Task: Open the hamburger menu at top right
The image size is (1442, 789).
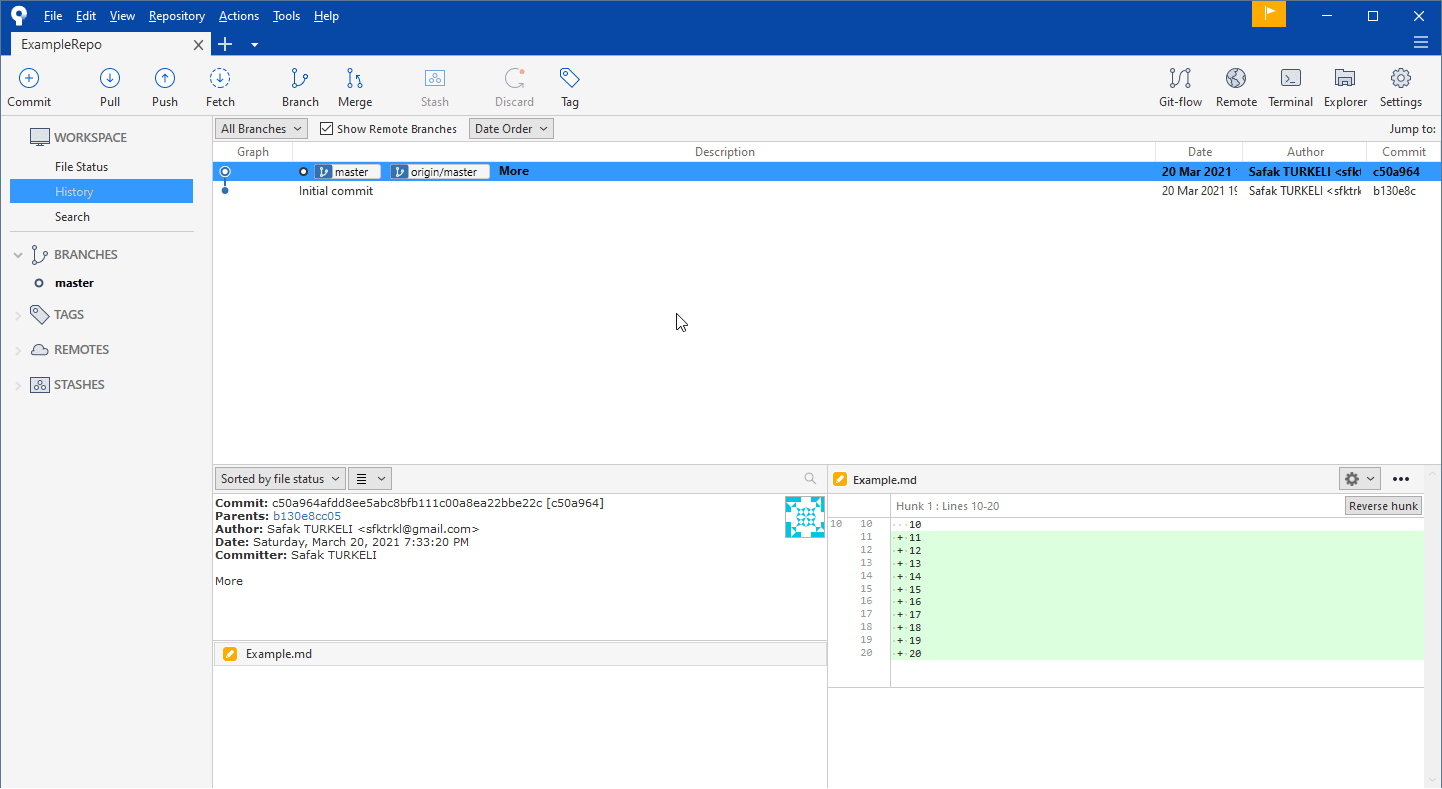Action: click(1420, 42)
